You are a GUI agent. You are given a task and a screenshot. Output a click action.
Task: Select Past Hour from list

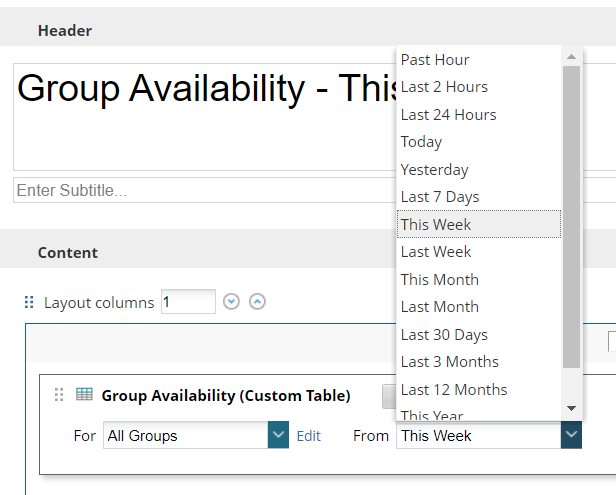pos(435,60)
